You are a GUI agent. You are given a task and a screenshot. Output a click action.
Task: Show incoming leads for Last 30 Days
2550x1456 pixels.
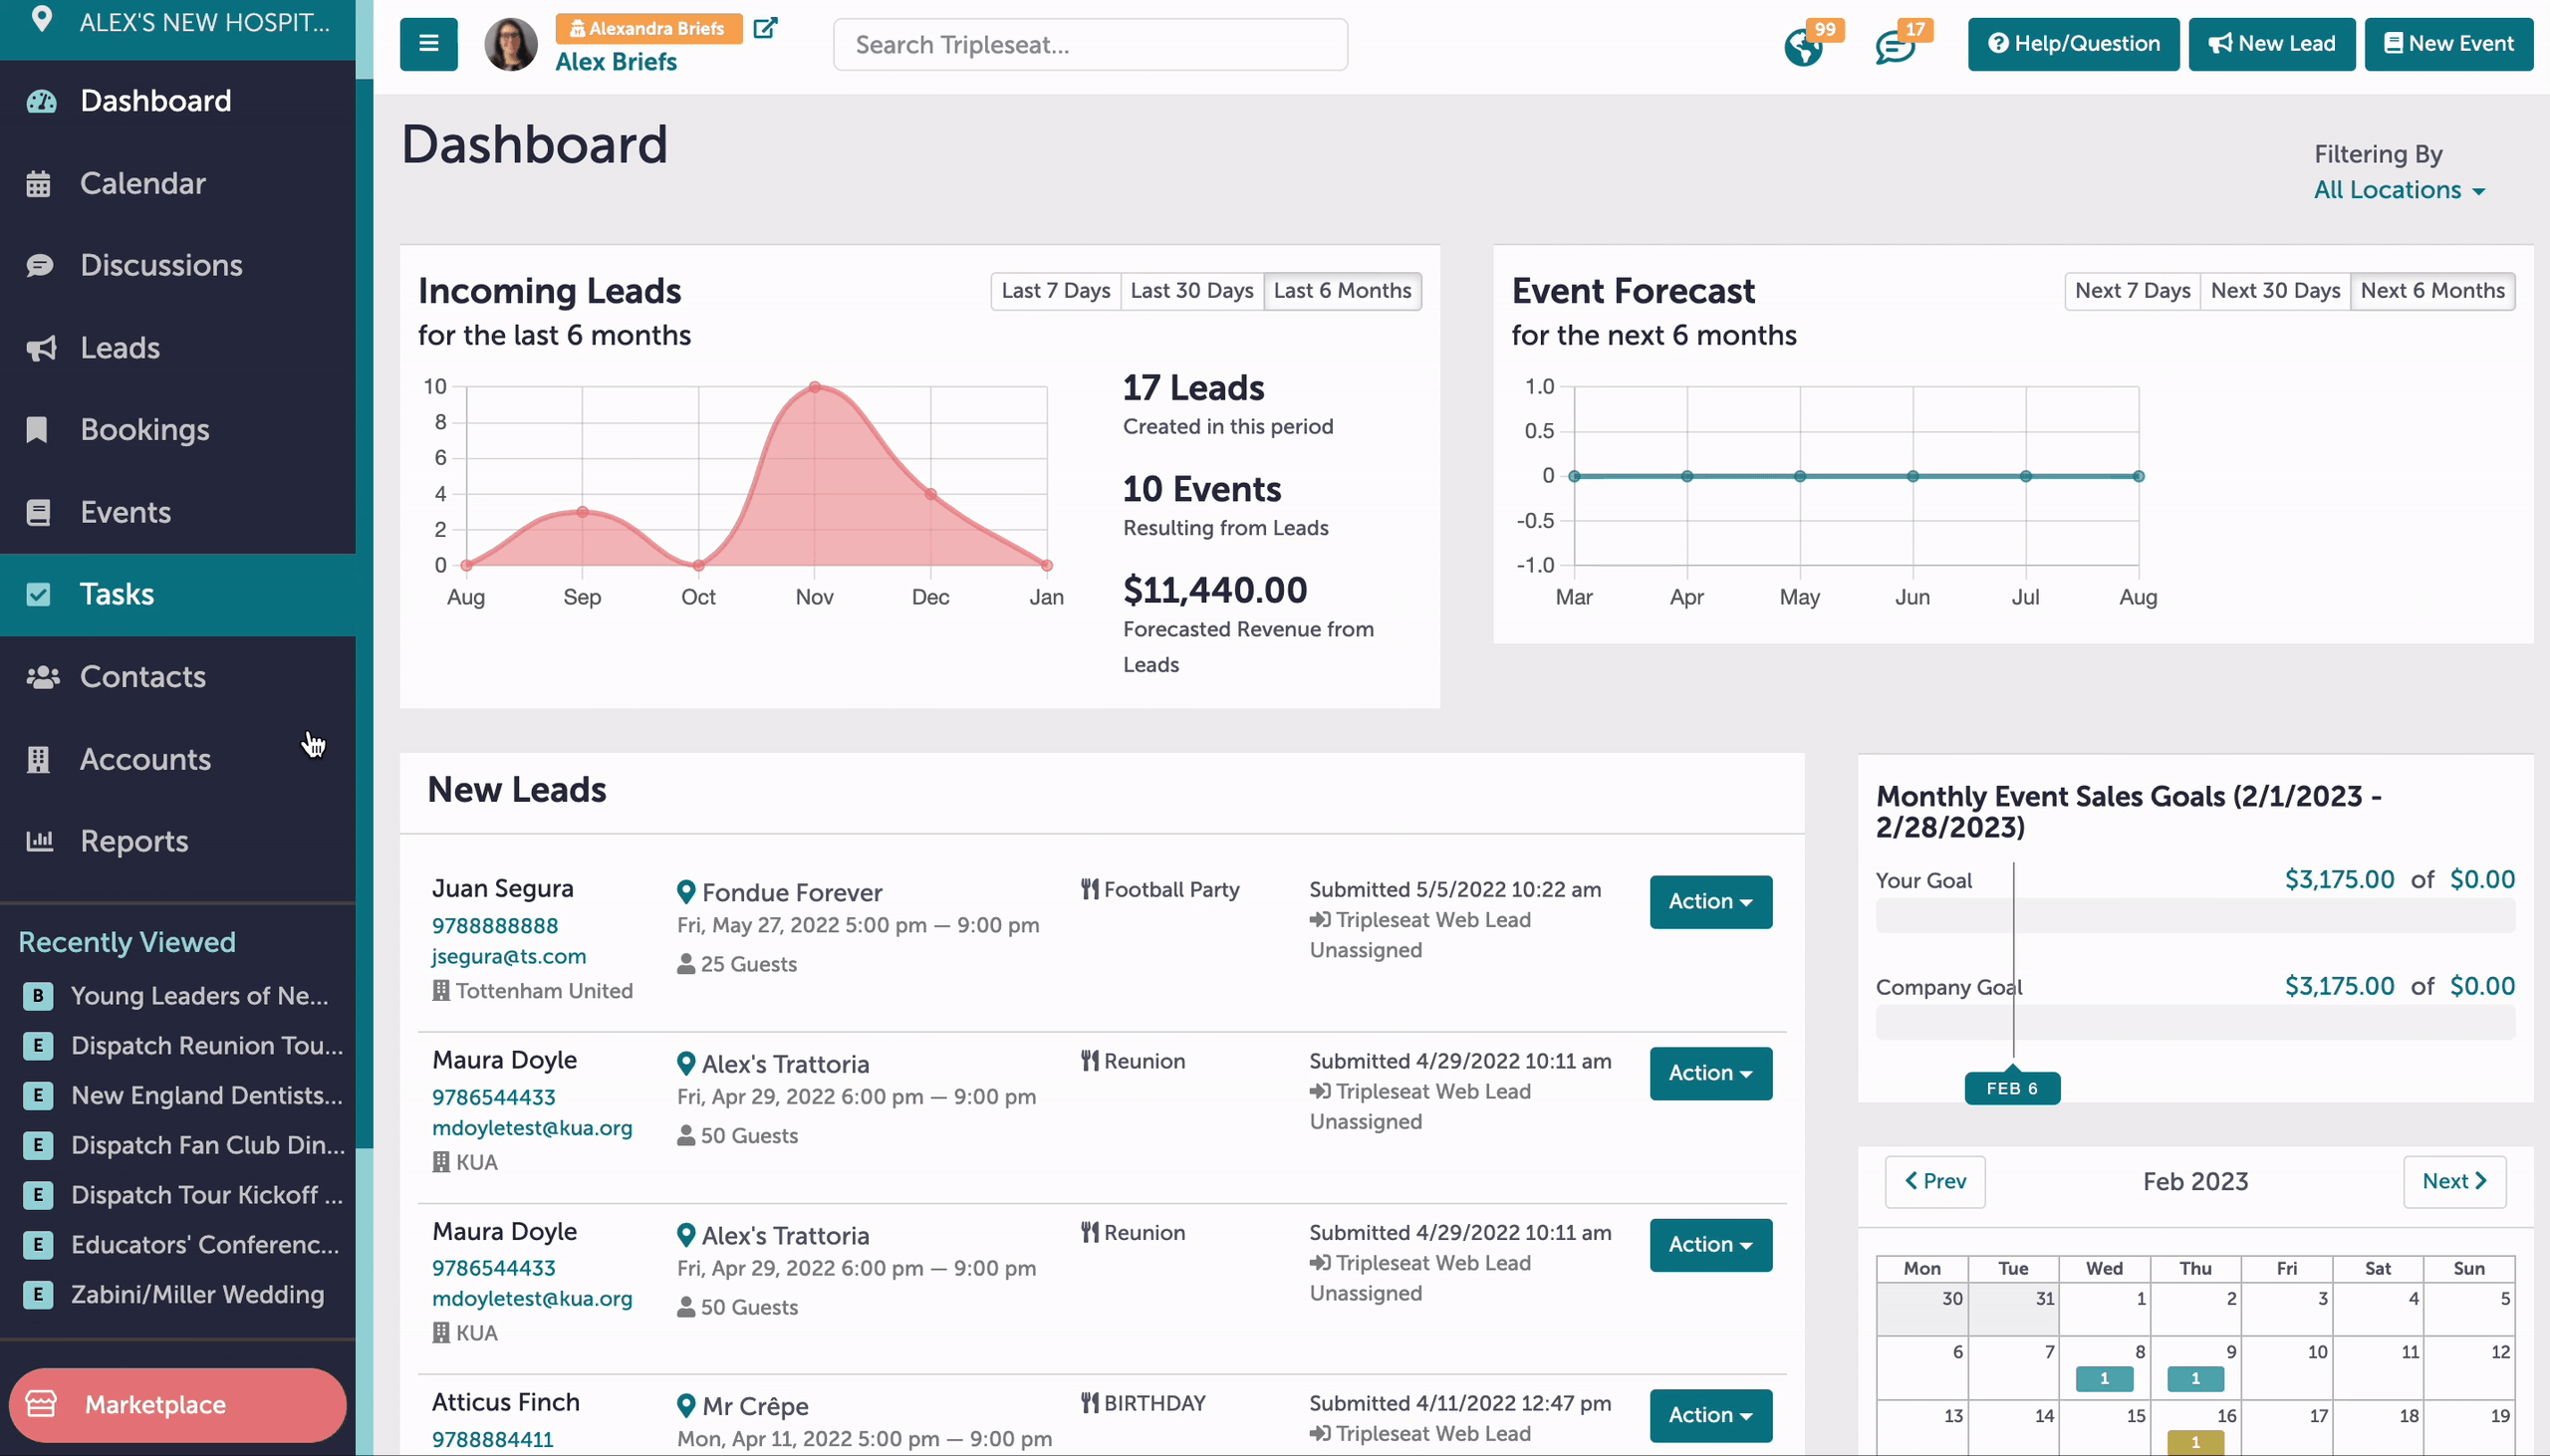(1192, 291)
